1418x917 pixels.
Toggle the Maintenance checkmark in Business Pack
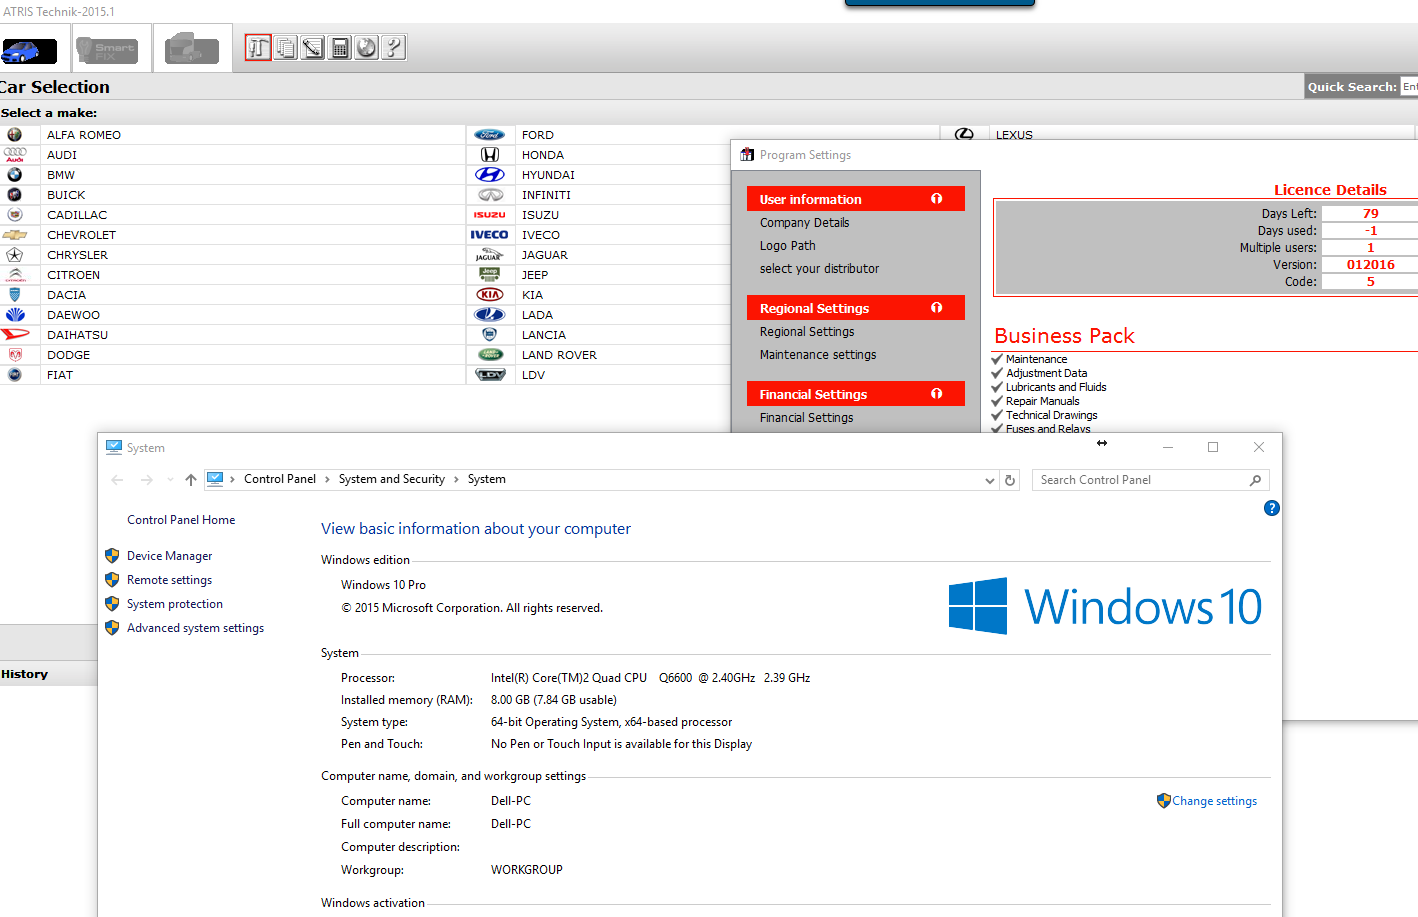997,359
